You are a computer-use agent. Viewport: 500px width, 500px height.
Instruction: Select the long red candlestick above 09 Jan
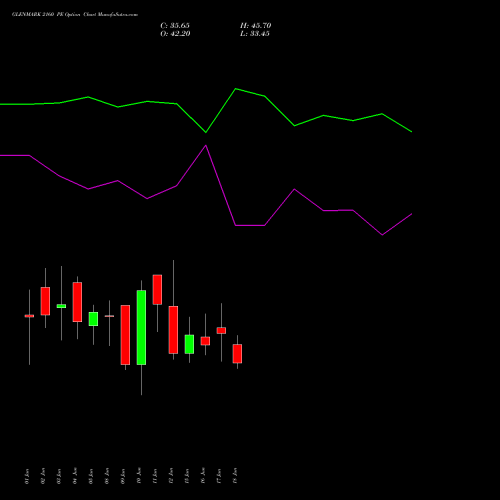coord(125,335)
